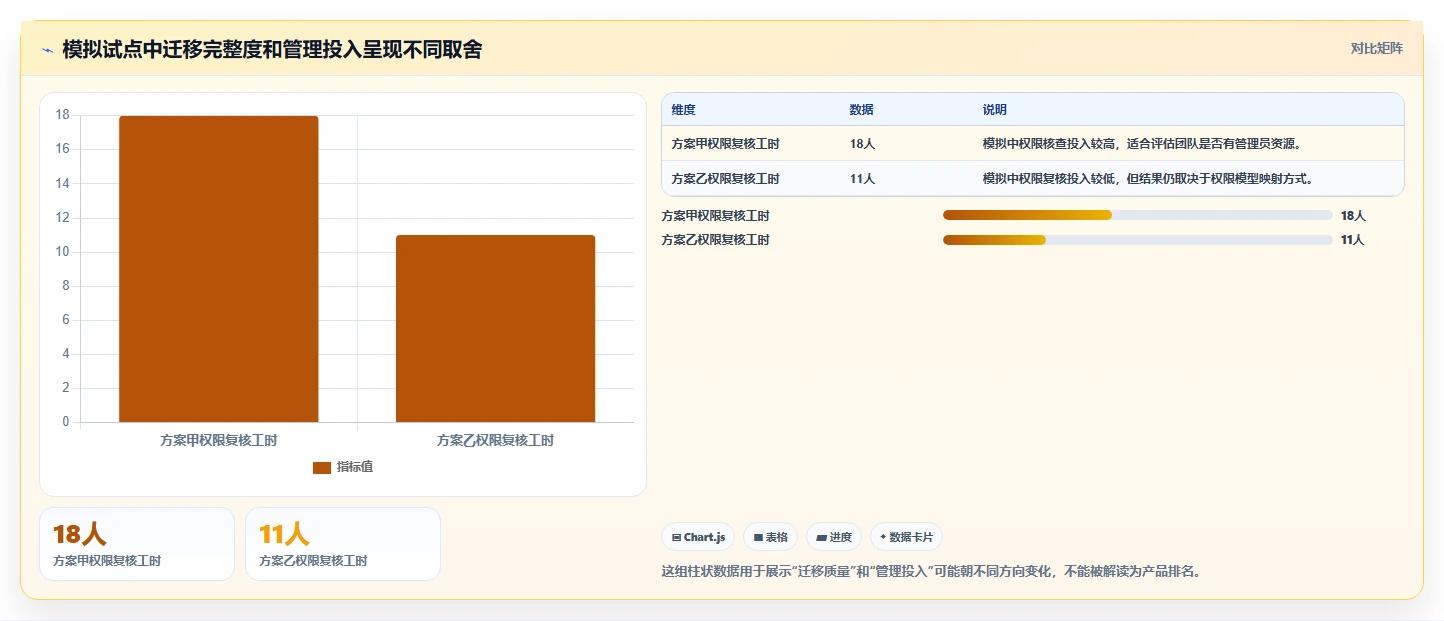Toggle the 指标值 legend label
Image resolution: width=1444 pixels, height=621 pixels.
point(355,467)
